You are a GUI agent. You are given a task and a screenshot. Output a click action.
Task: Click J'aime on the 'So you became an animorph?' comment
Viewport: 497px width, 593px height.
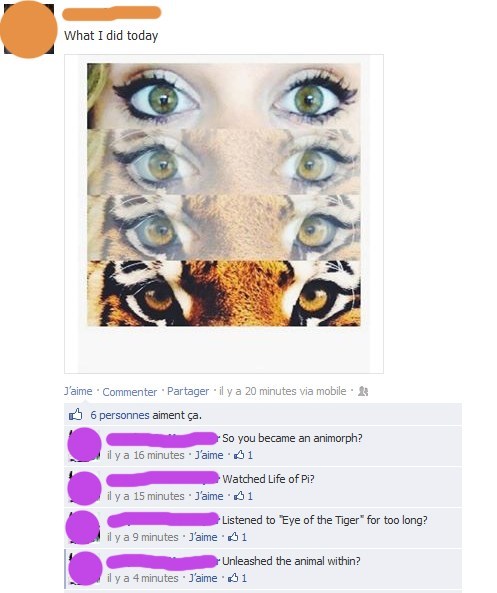tap(209, 455)
